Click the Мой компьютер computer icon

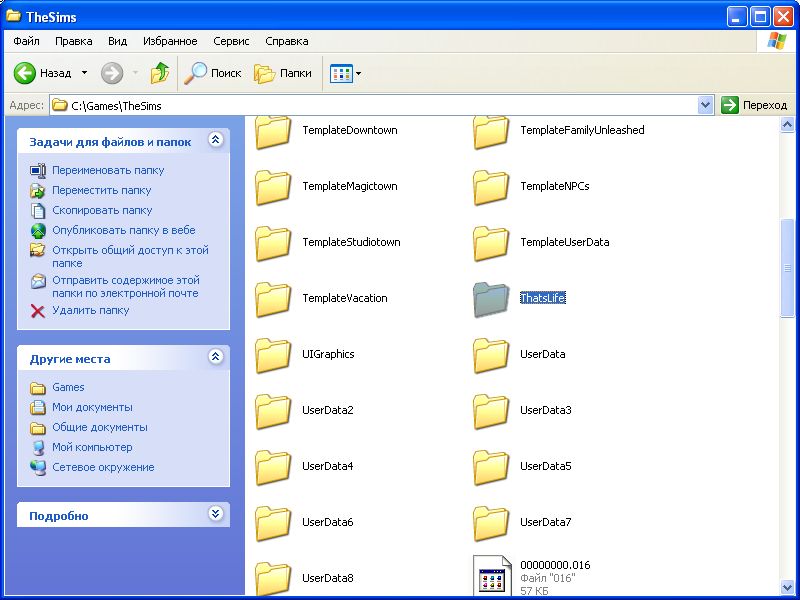tap(38, 447)
